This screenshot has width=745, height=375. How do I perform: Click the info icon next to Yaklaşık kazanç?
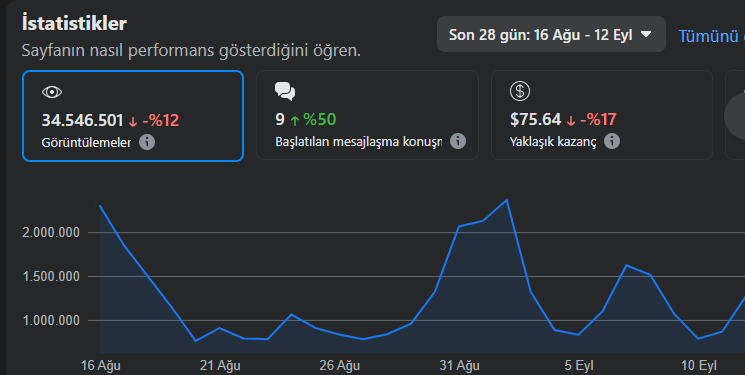pyautogui.click(x=611, y=141)
